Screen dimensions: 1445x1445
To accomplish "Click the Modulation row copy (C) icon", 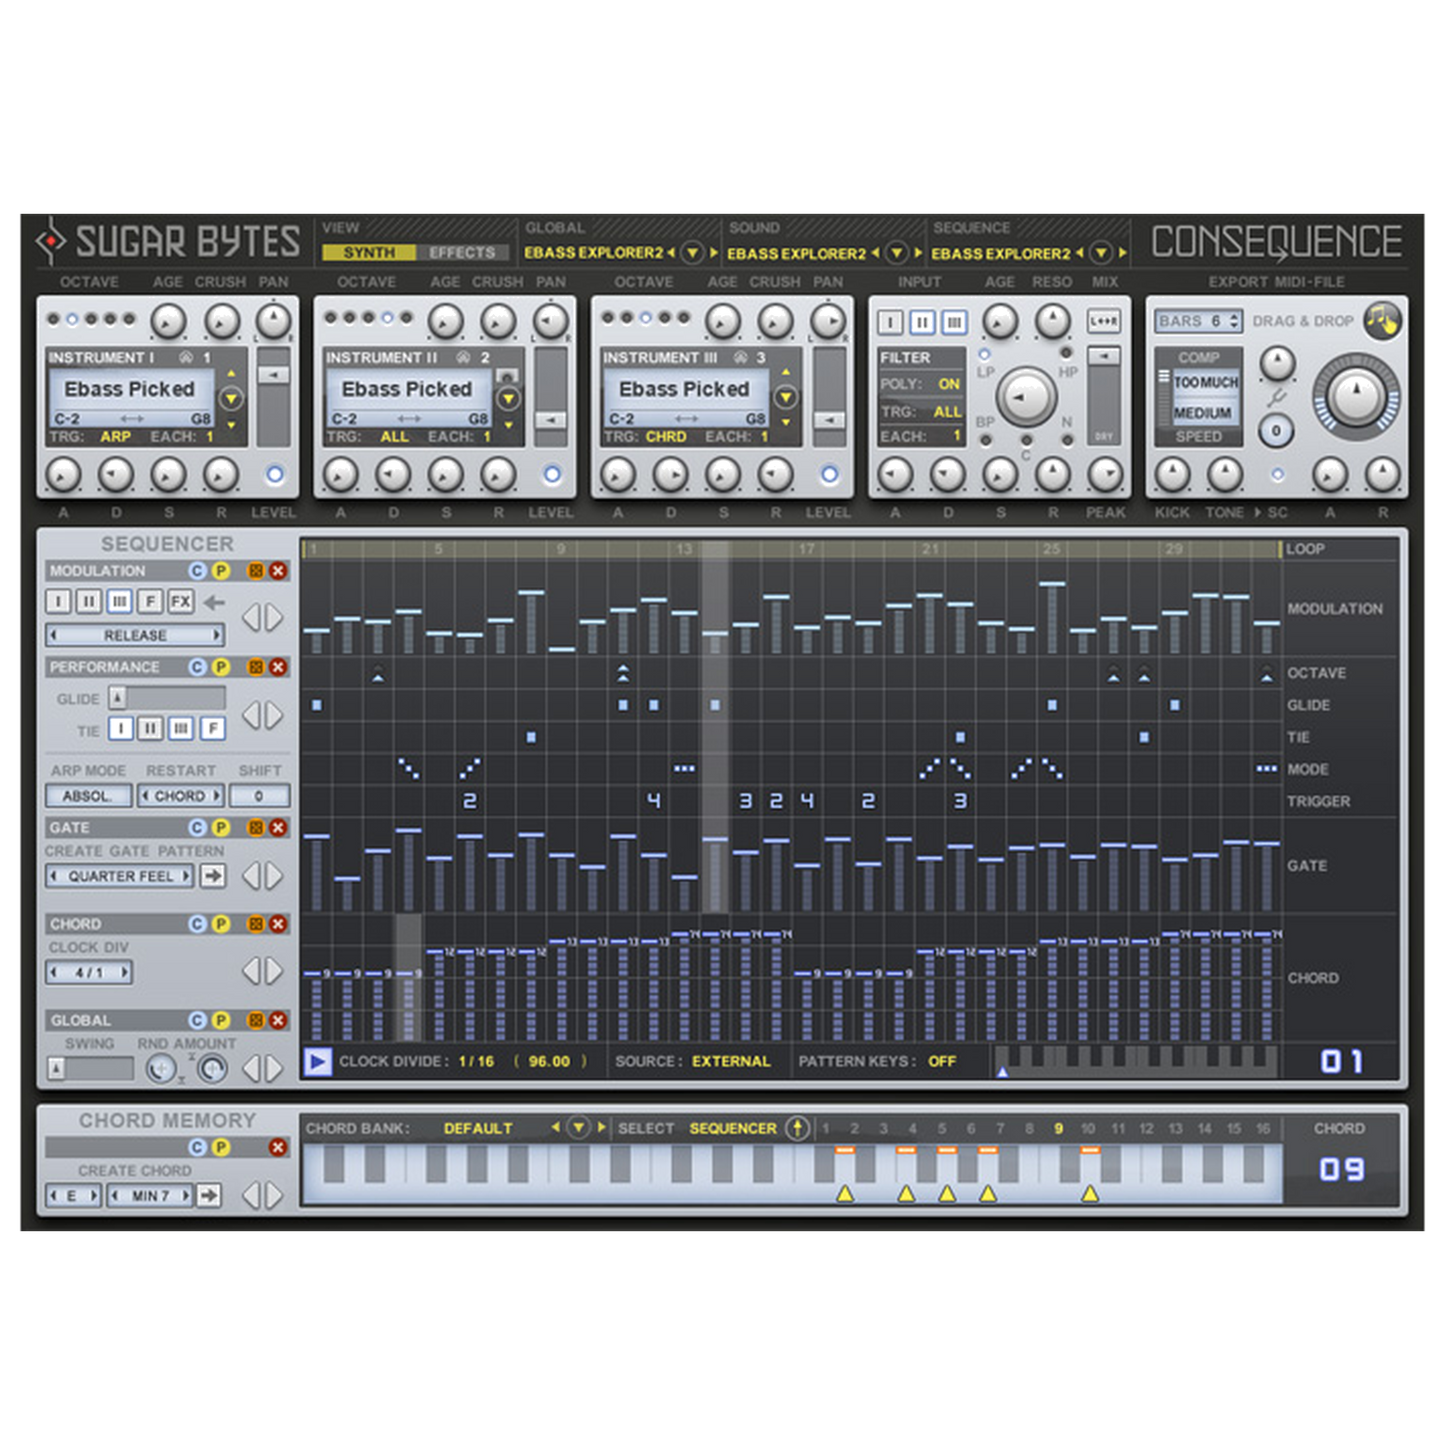I will coord(198,571).
